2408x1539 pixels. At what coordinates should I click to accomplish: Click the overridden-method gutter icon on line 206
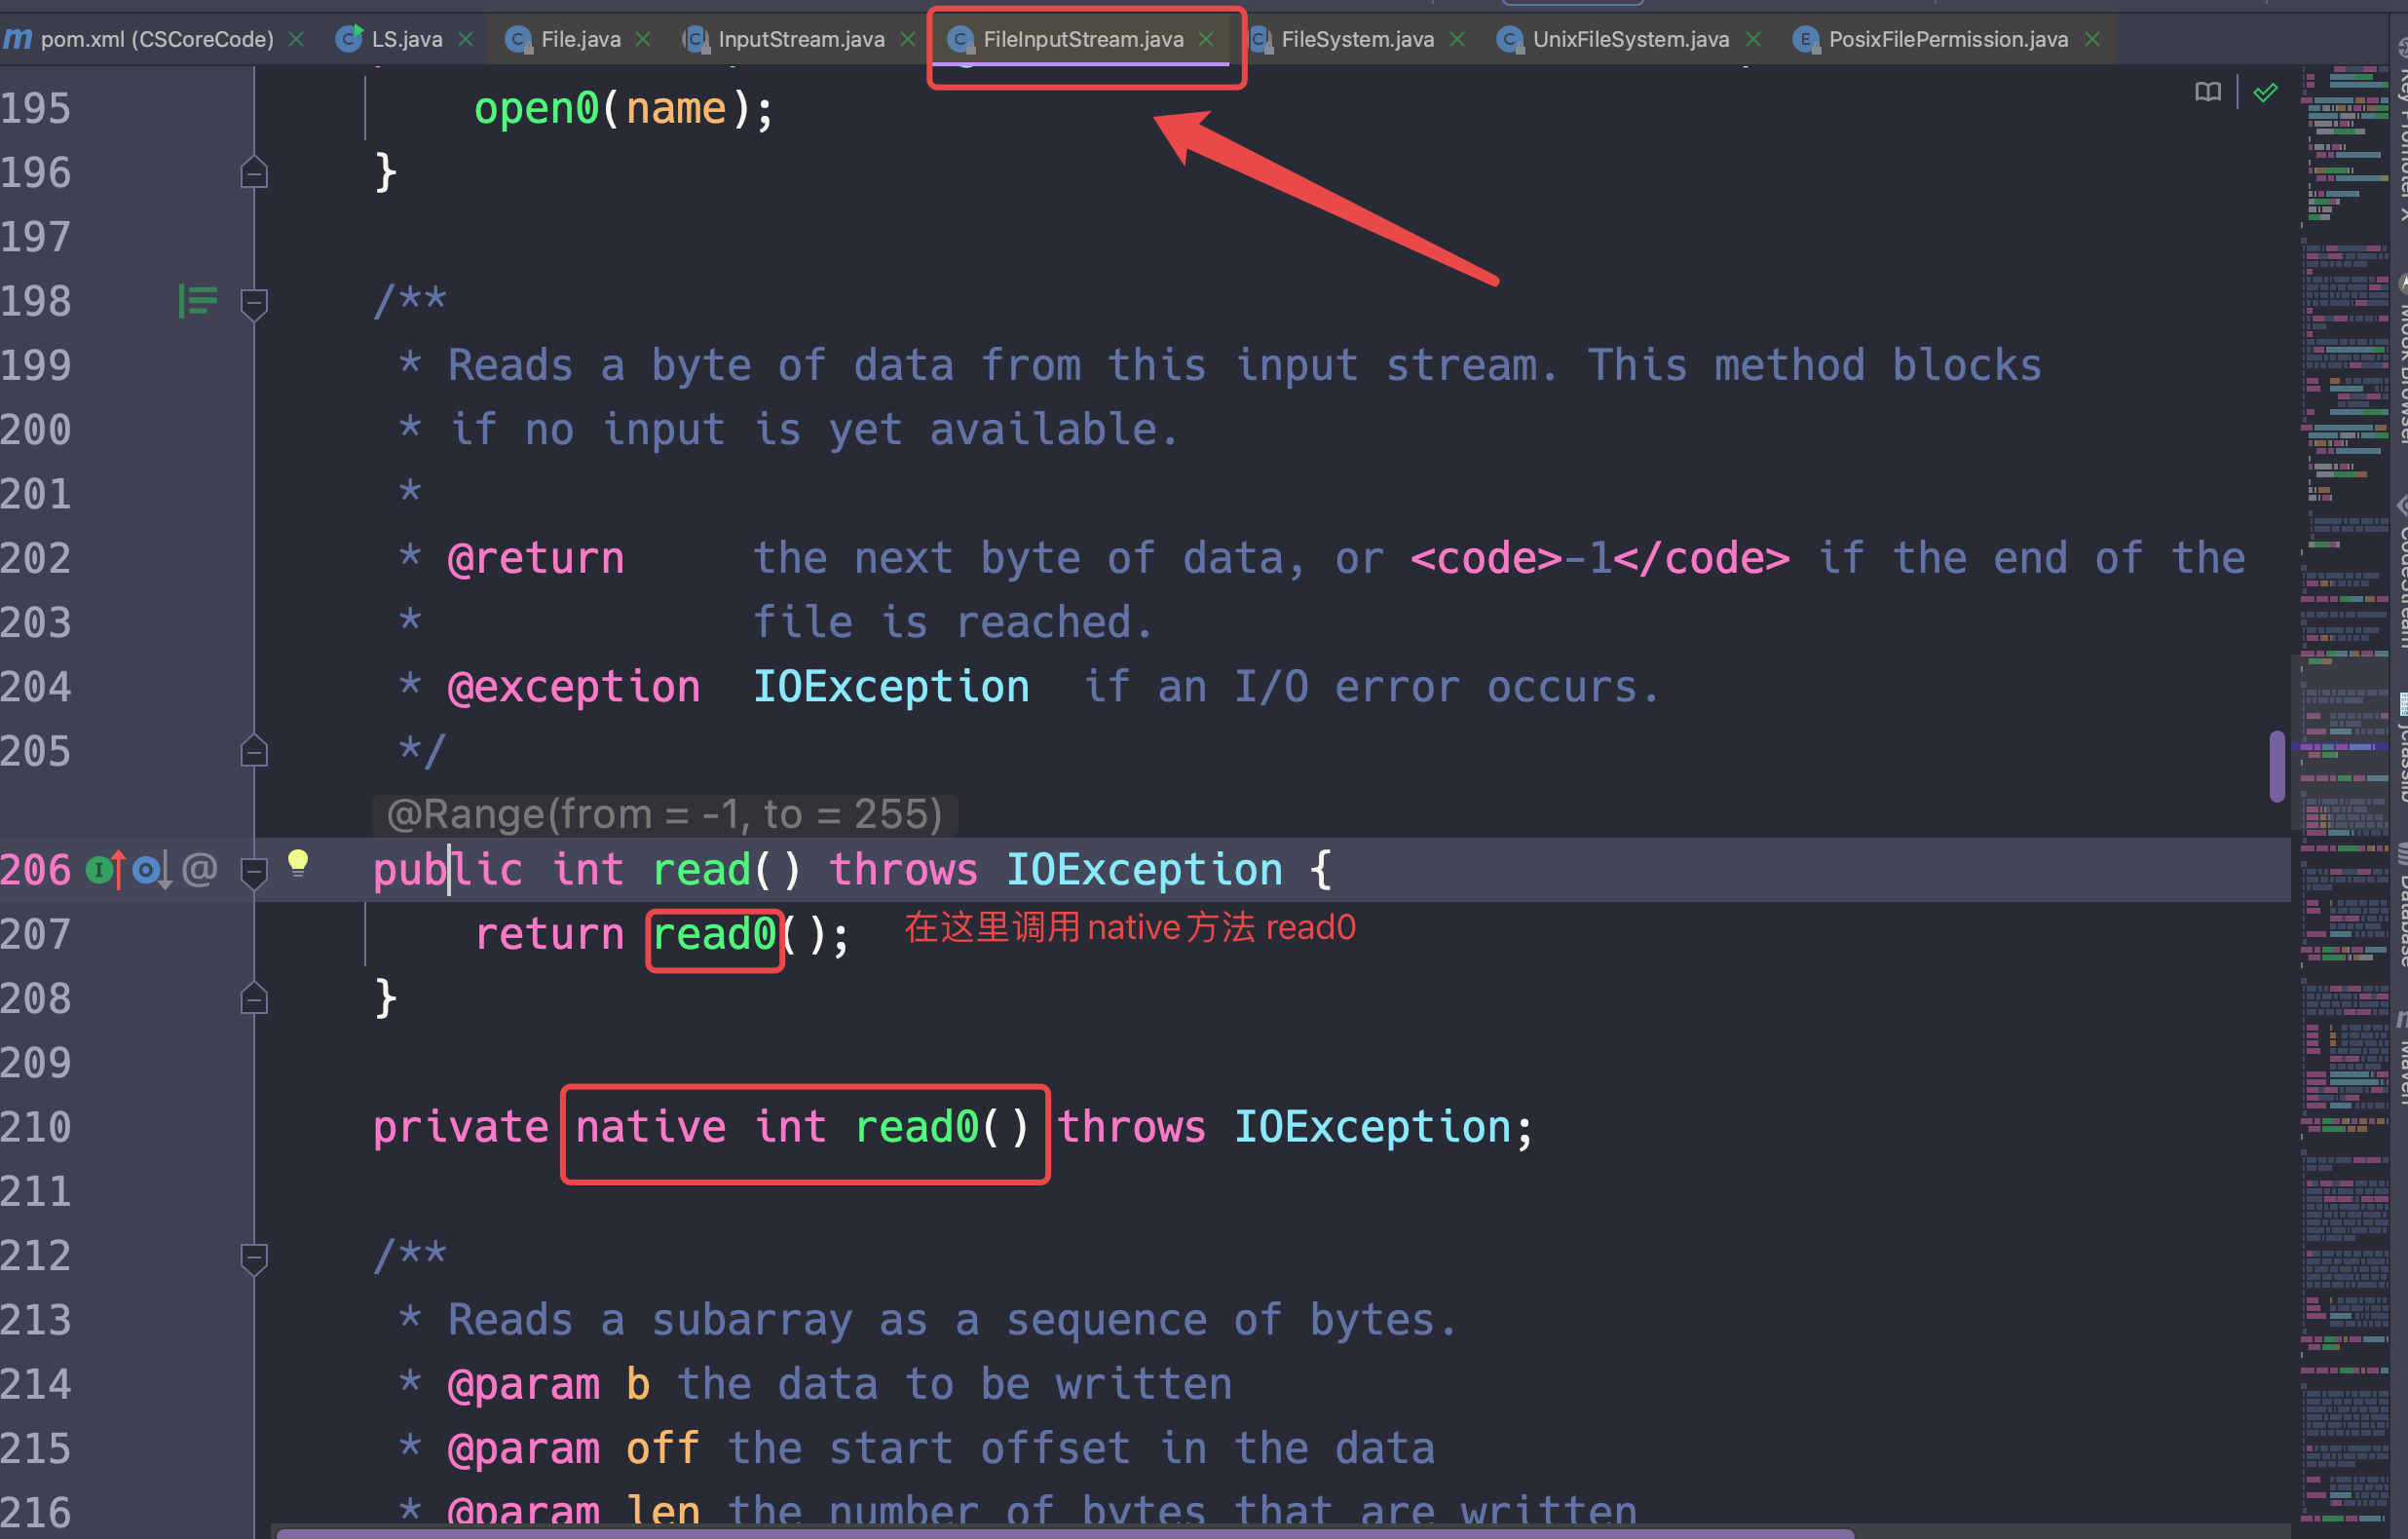pyautogui.click(x=151, y=870)
